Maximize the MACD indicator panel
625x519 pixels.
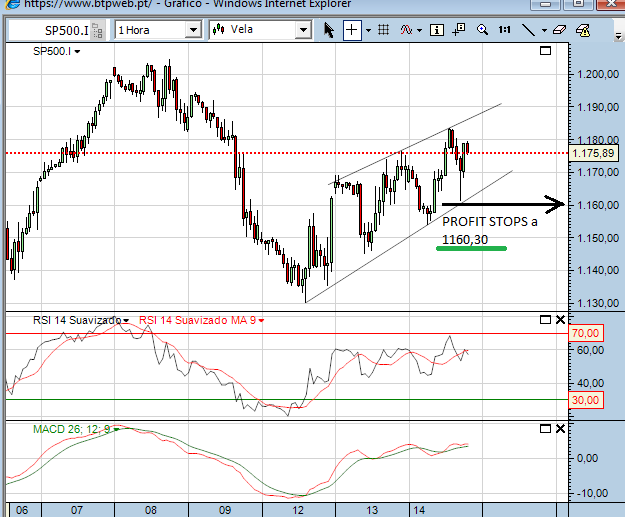(x=545, y=429)
